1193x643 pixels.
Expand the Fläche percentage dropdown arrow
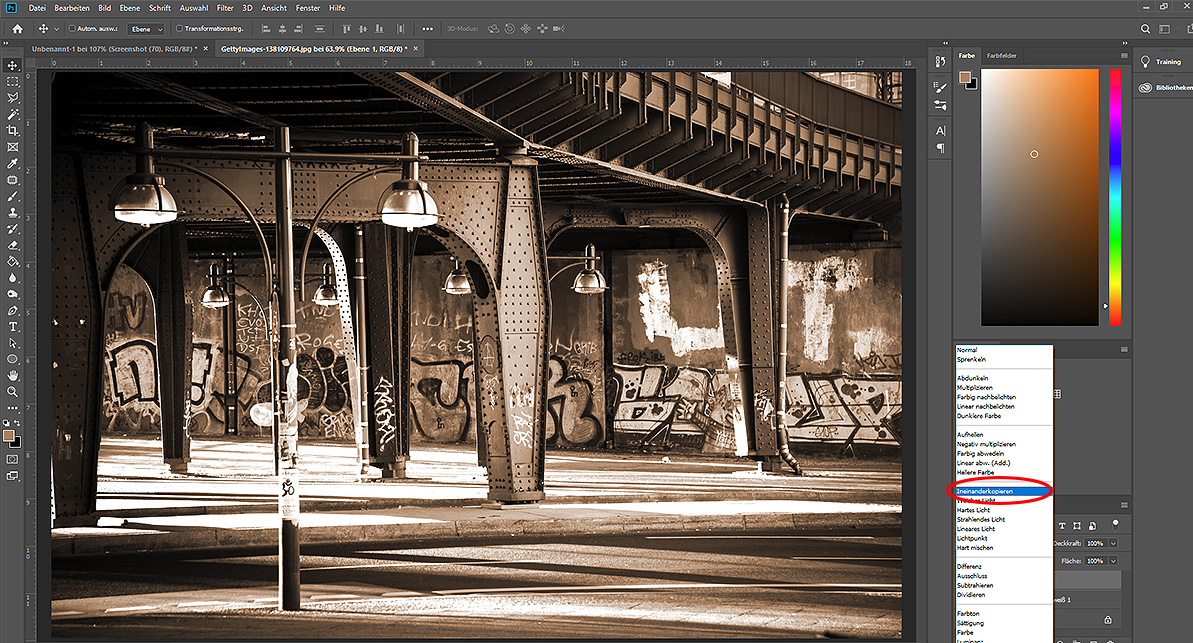tap(1112, 561)
